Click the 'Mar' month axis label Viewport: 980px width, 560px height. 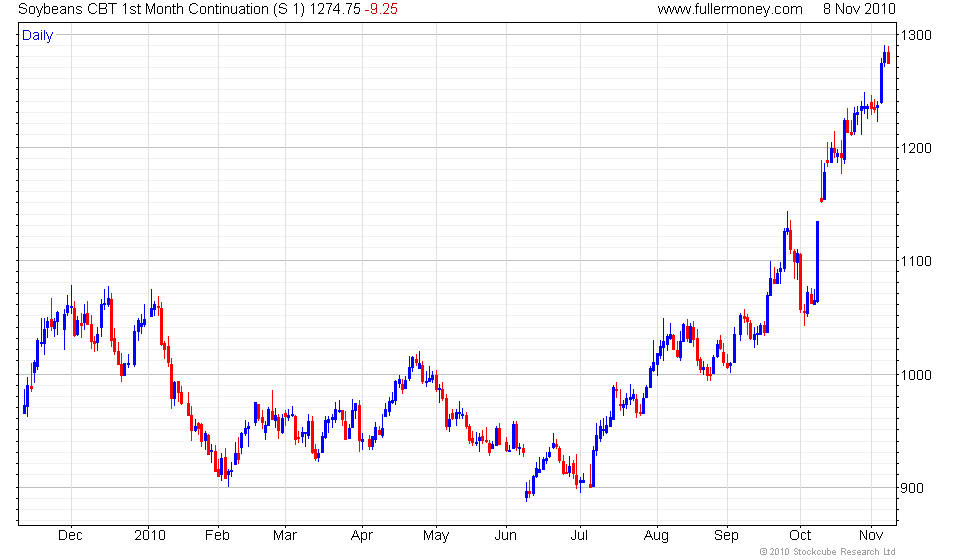click(x=285, y=536)
